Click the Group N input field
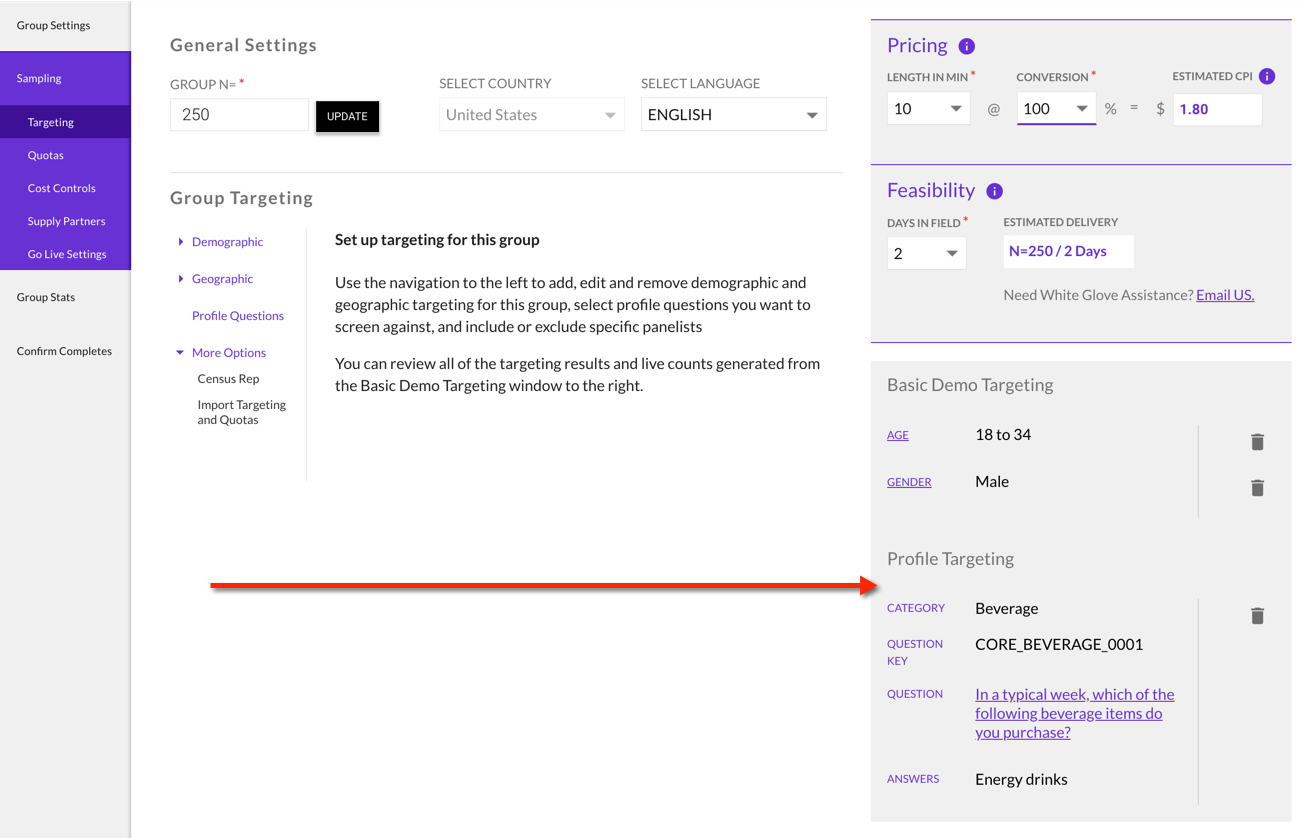 [239, 115]
